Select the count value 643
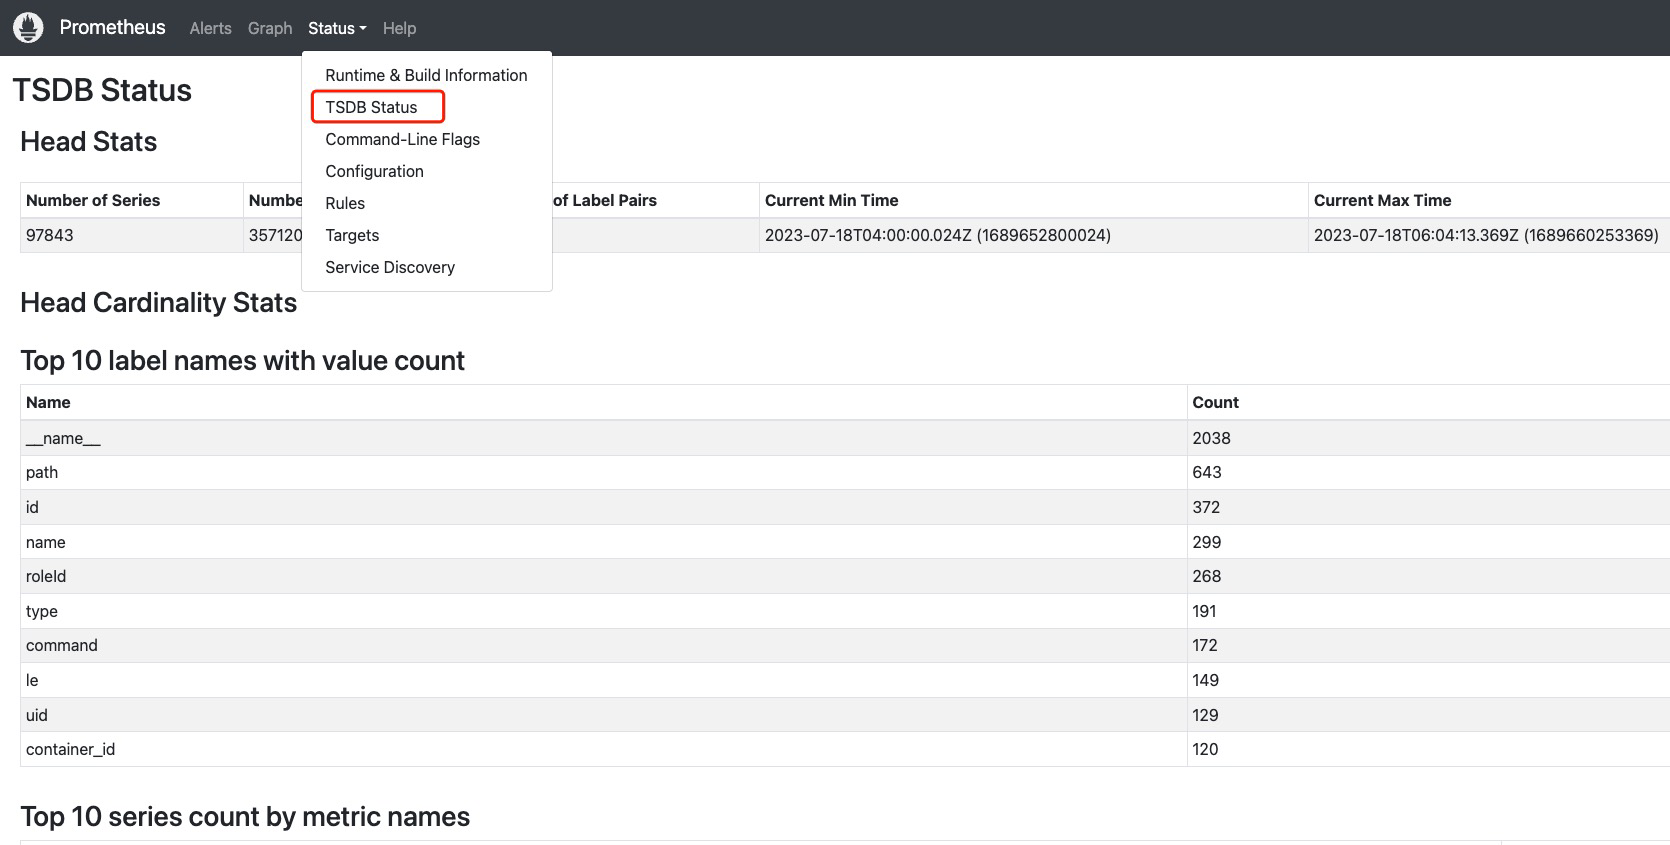This screenshot has height=845, width=1670. point(1207,472)
